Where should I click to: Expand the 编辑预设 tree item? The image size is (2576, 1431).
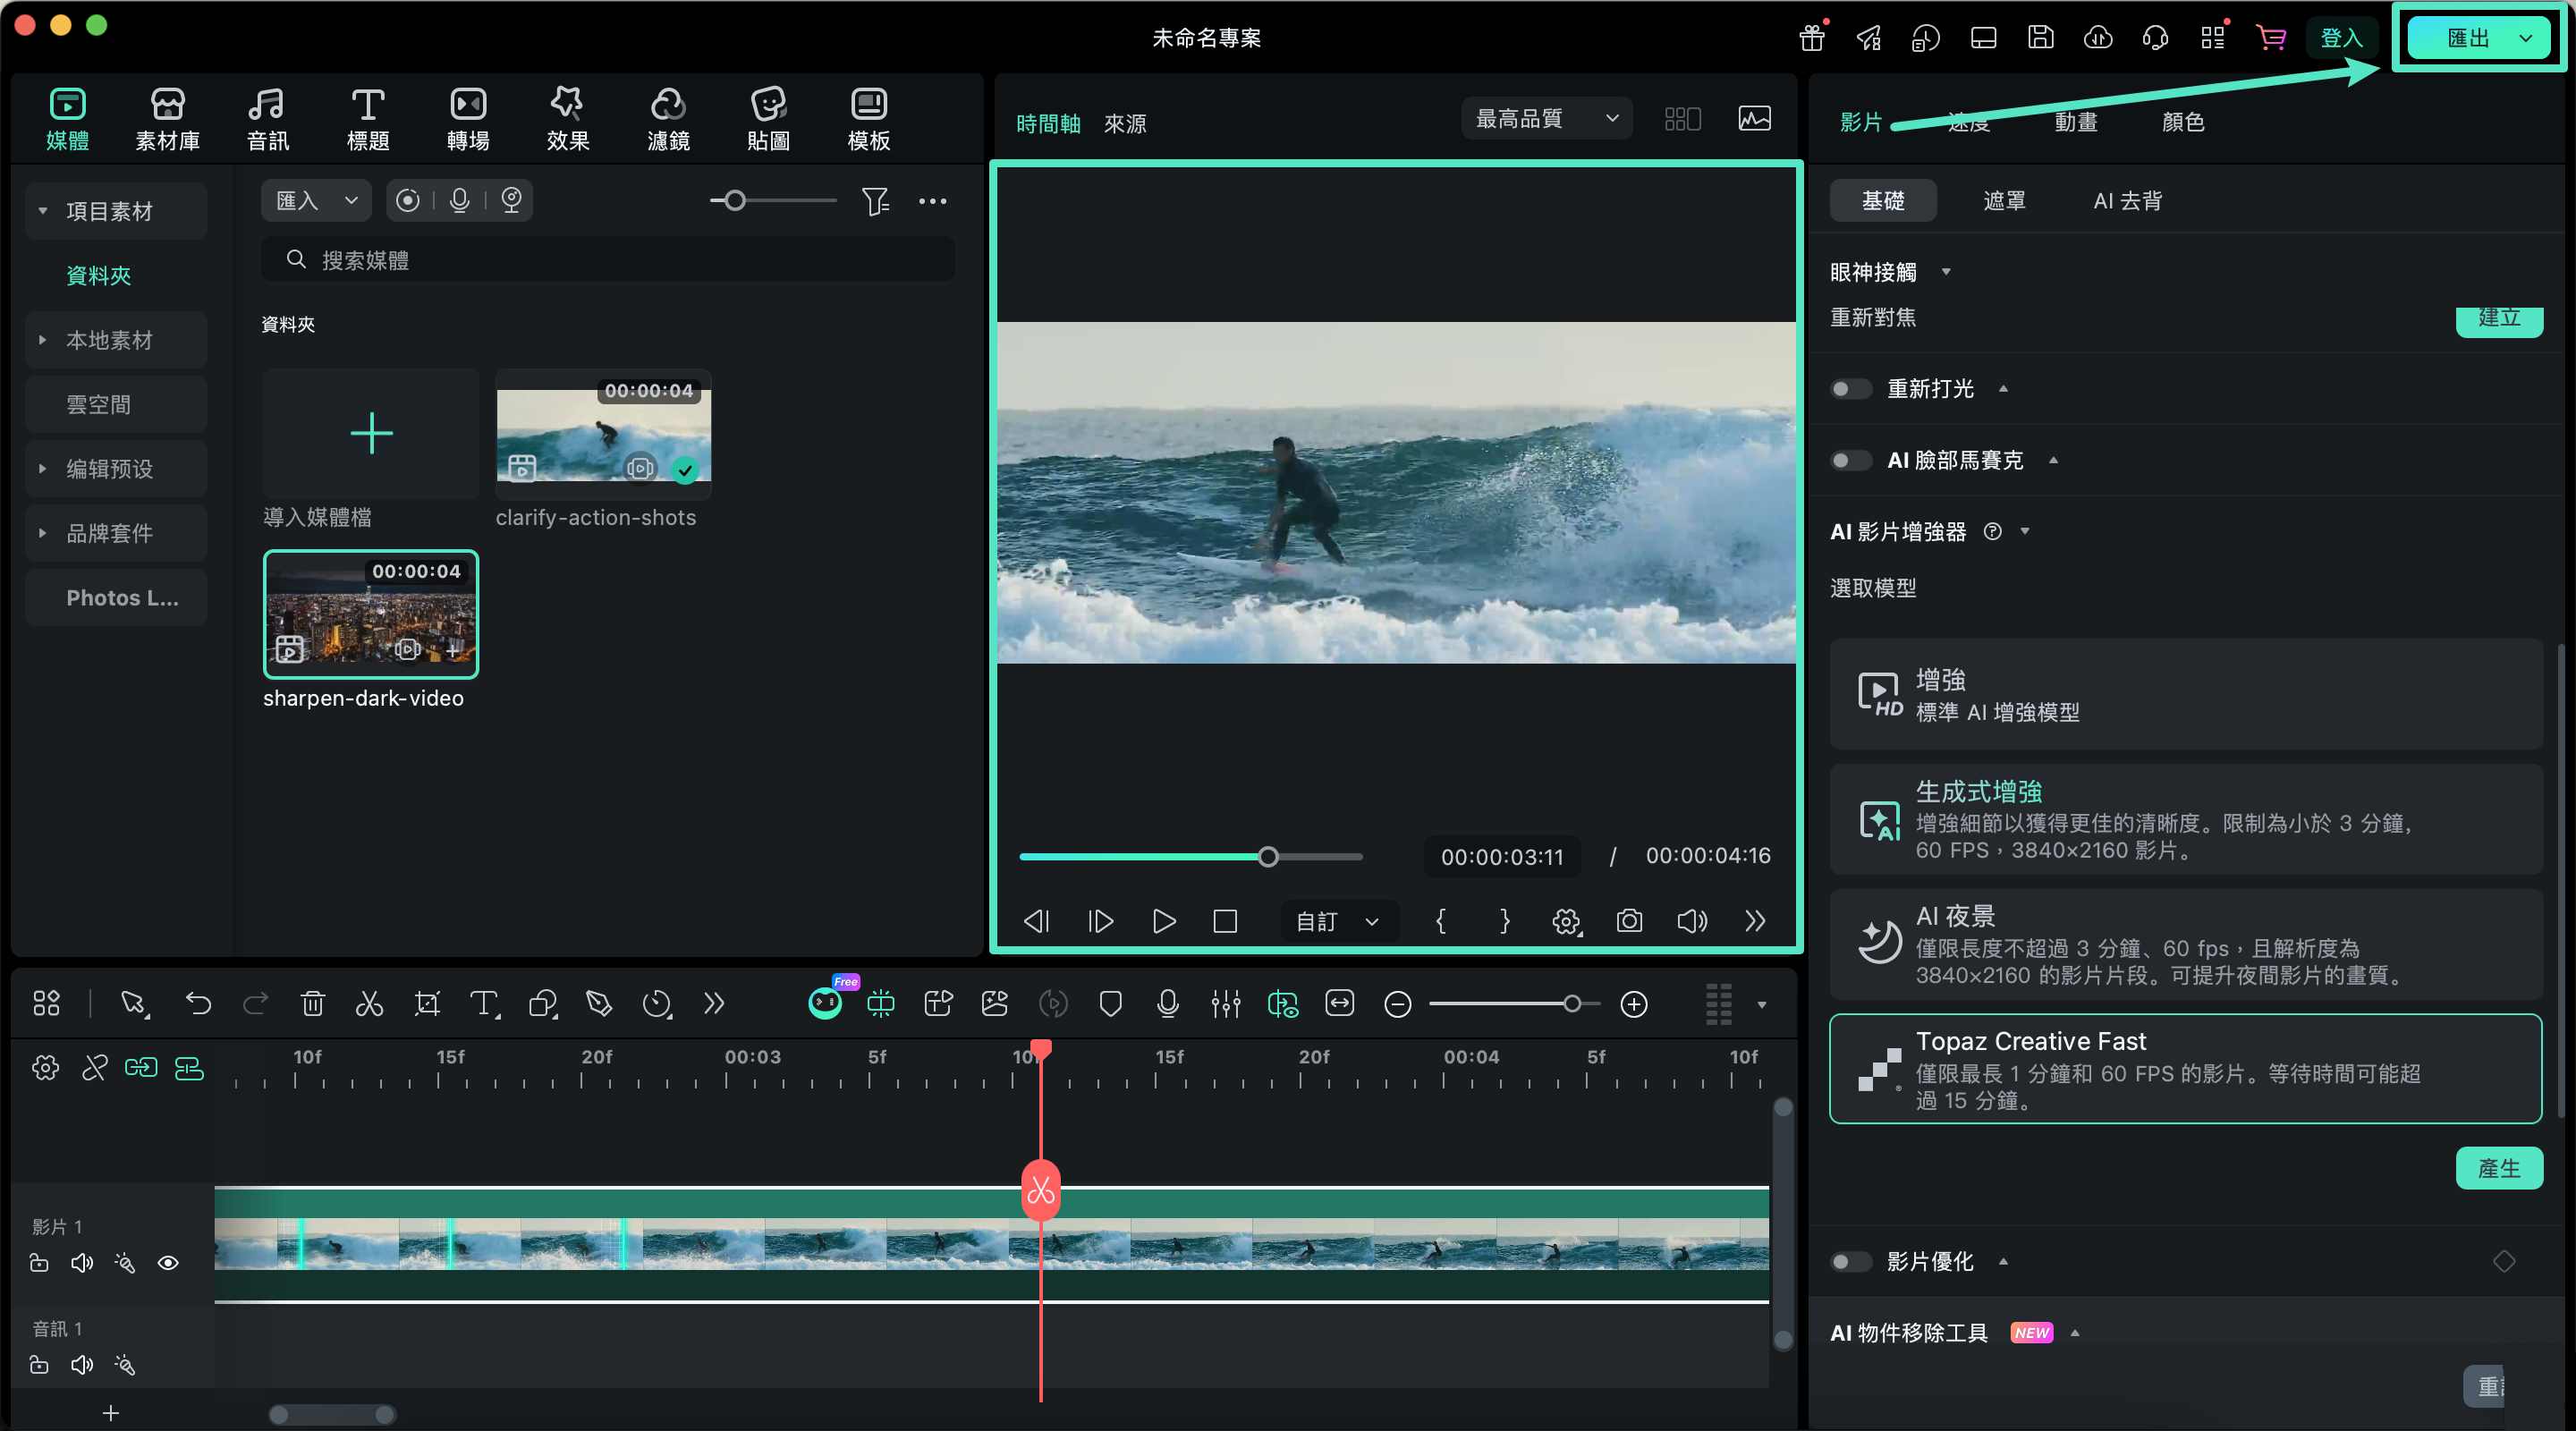(43, 468)
